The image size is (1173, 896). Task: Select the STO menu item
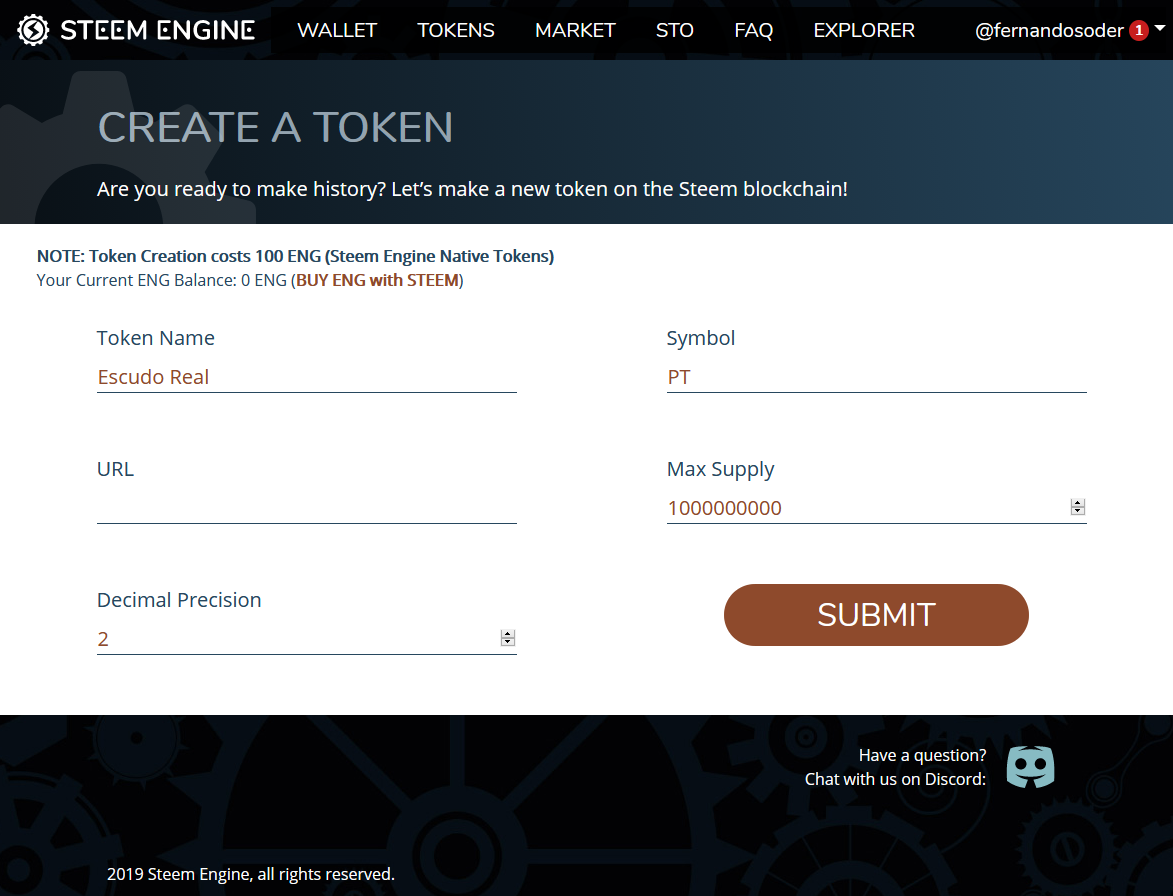point(675,31)
